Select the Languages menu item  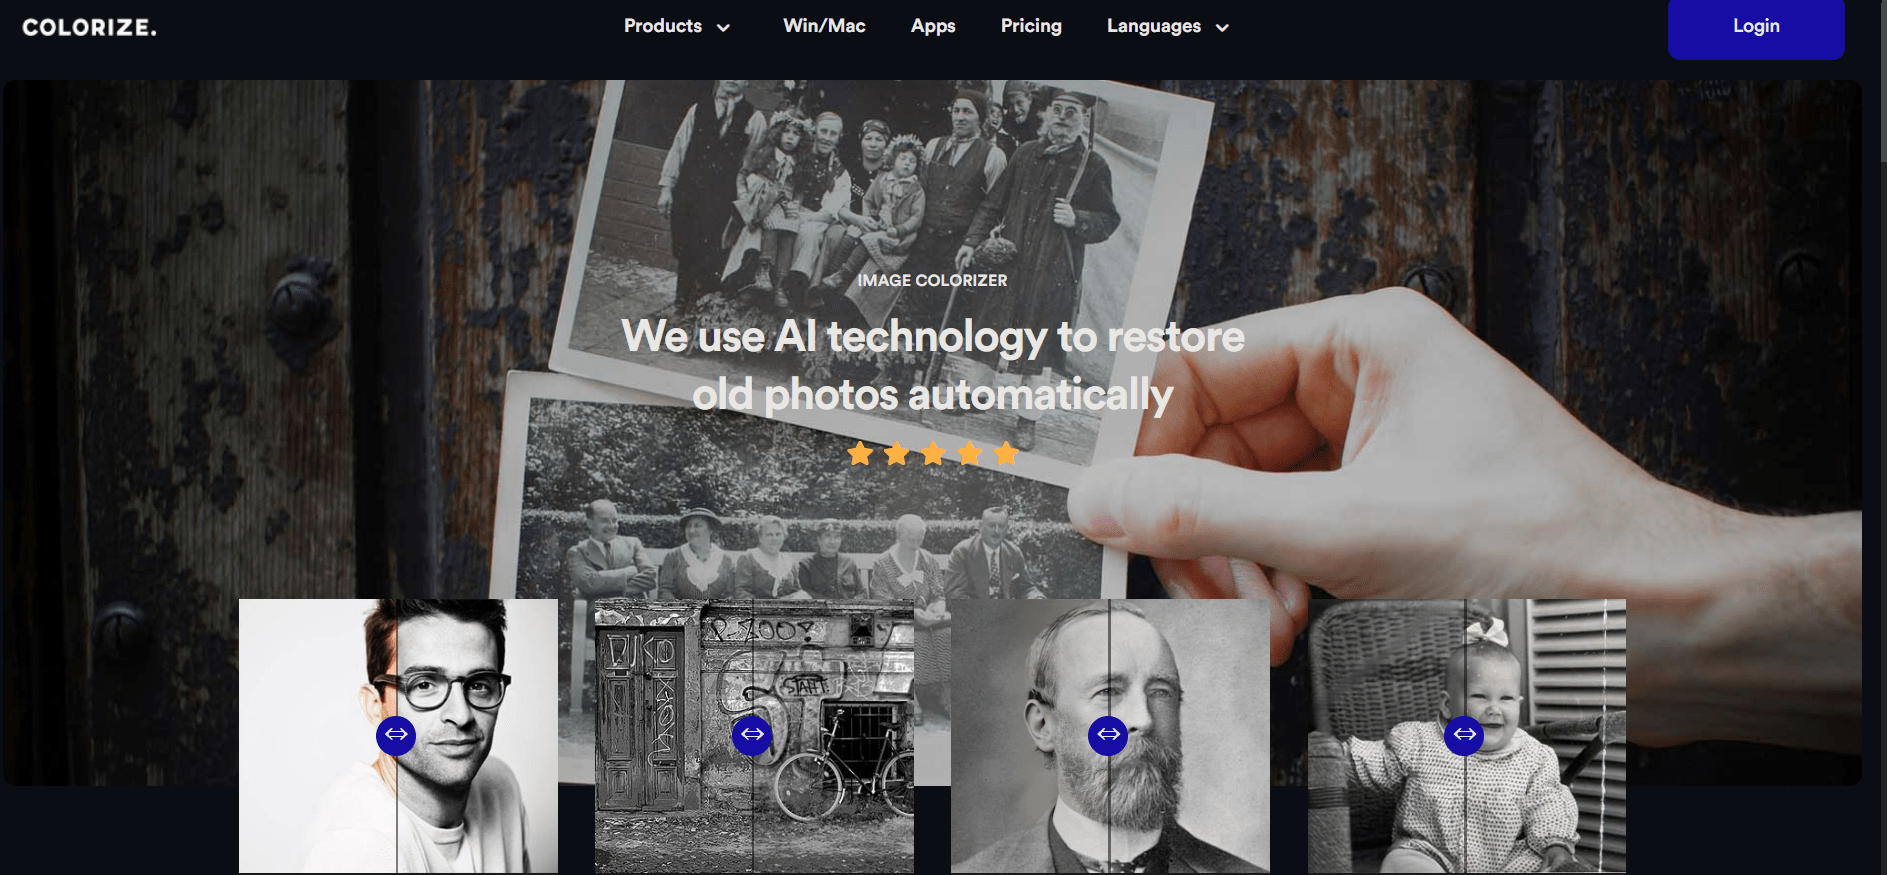point(1154,26)
